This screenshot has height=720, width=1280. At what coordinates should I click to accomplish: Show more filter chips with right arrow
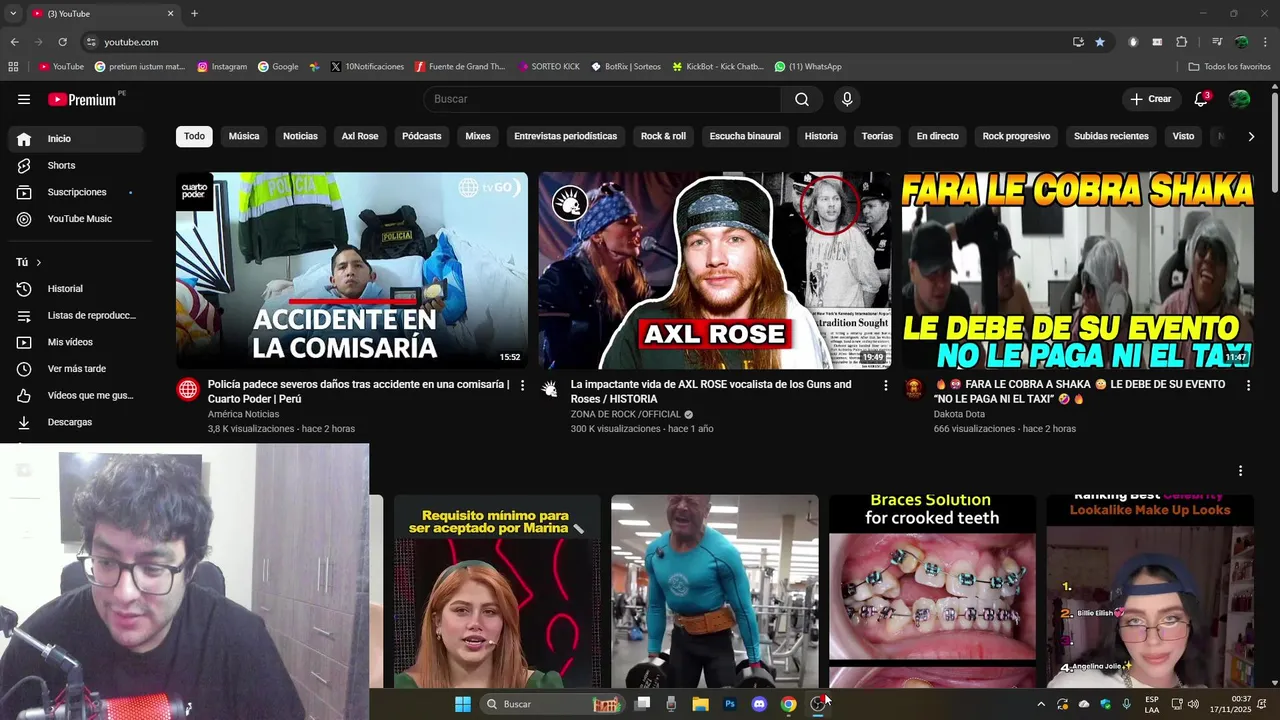1251,136
